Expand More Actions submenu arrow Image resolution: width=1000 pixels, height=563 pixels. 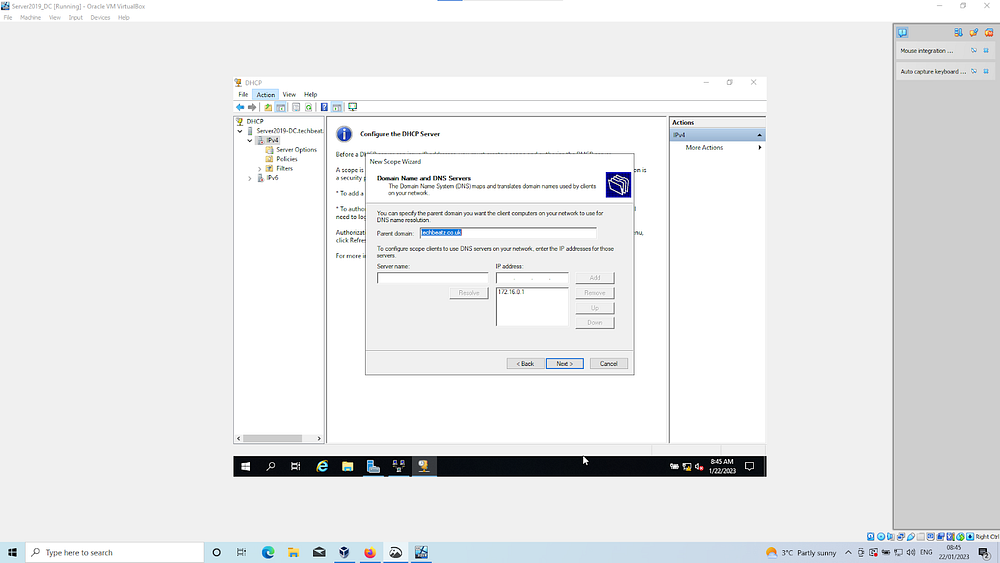[x=760, y=148]
